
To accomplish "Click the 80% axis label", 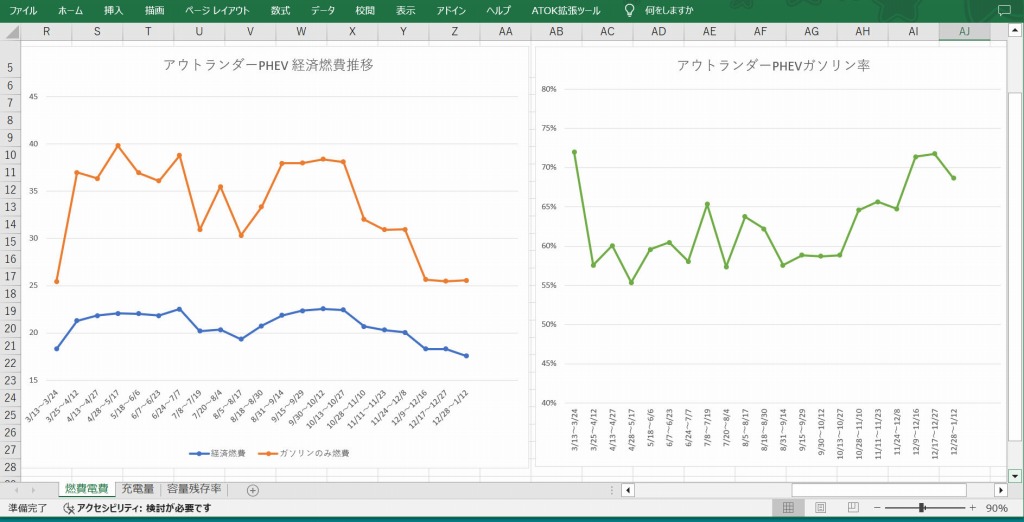I will (x=549, y=89).
